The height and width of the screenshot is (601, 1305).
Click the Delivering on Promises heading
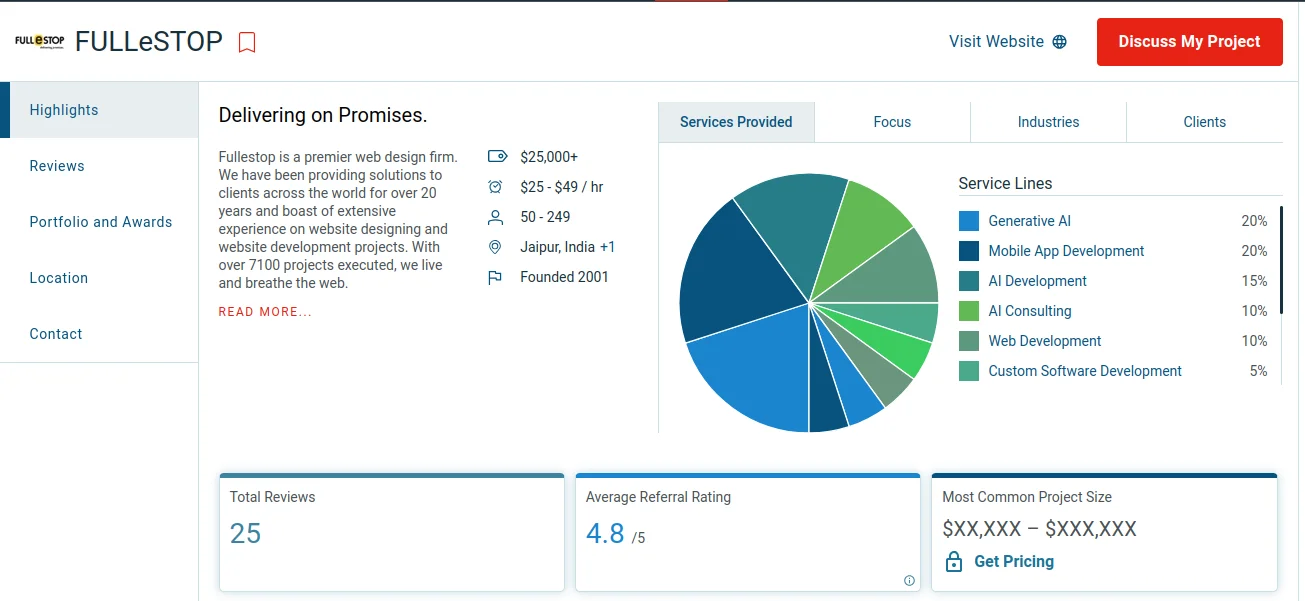coord(323,115)
